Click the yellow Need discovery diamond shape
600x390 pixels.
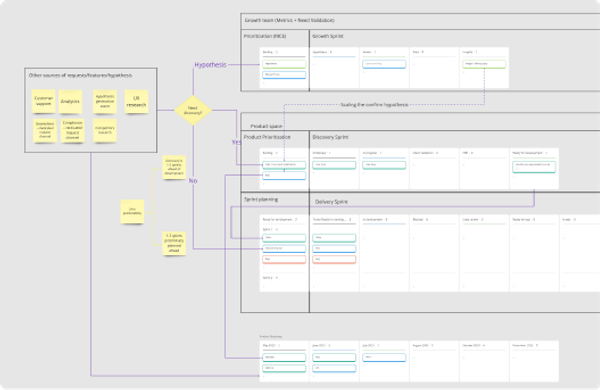click(193, 110)
